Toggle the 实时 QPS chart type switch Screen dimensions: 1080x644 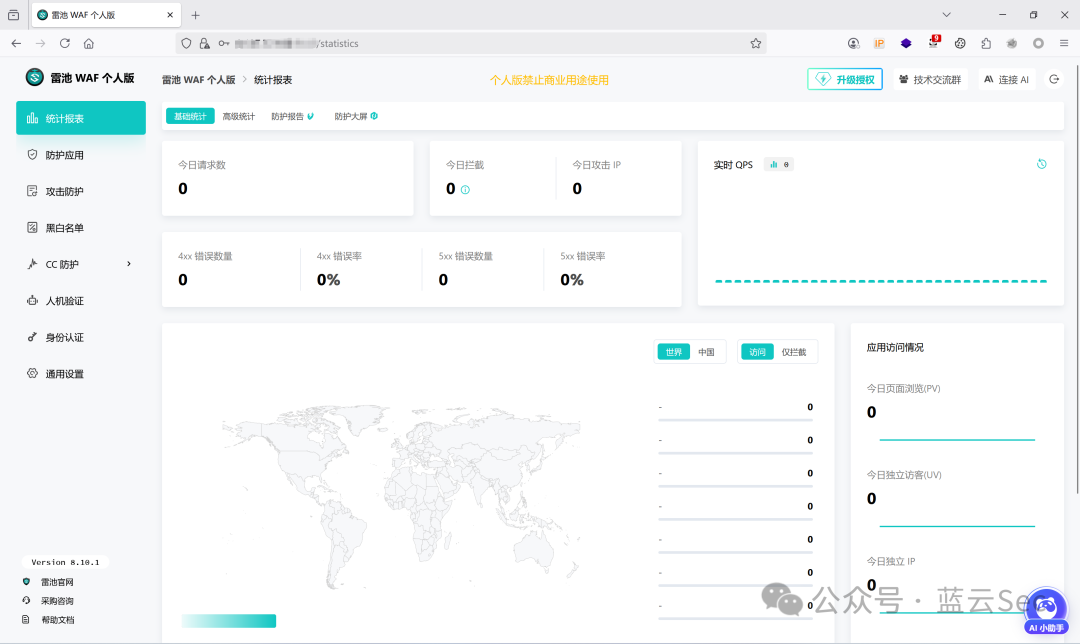(779, 165)
